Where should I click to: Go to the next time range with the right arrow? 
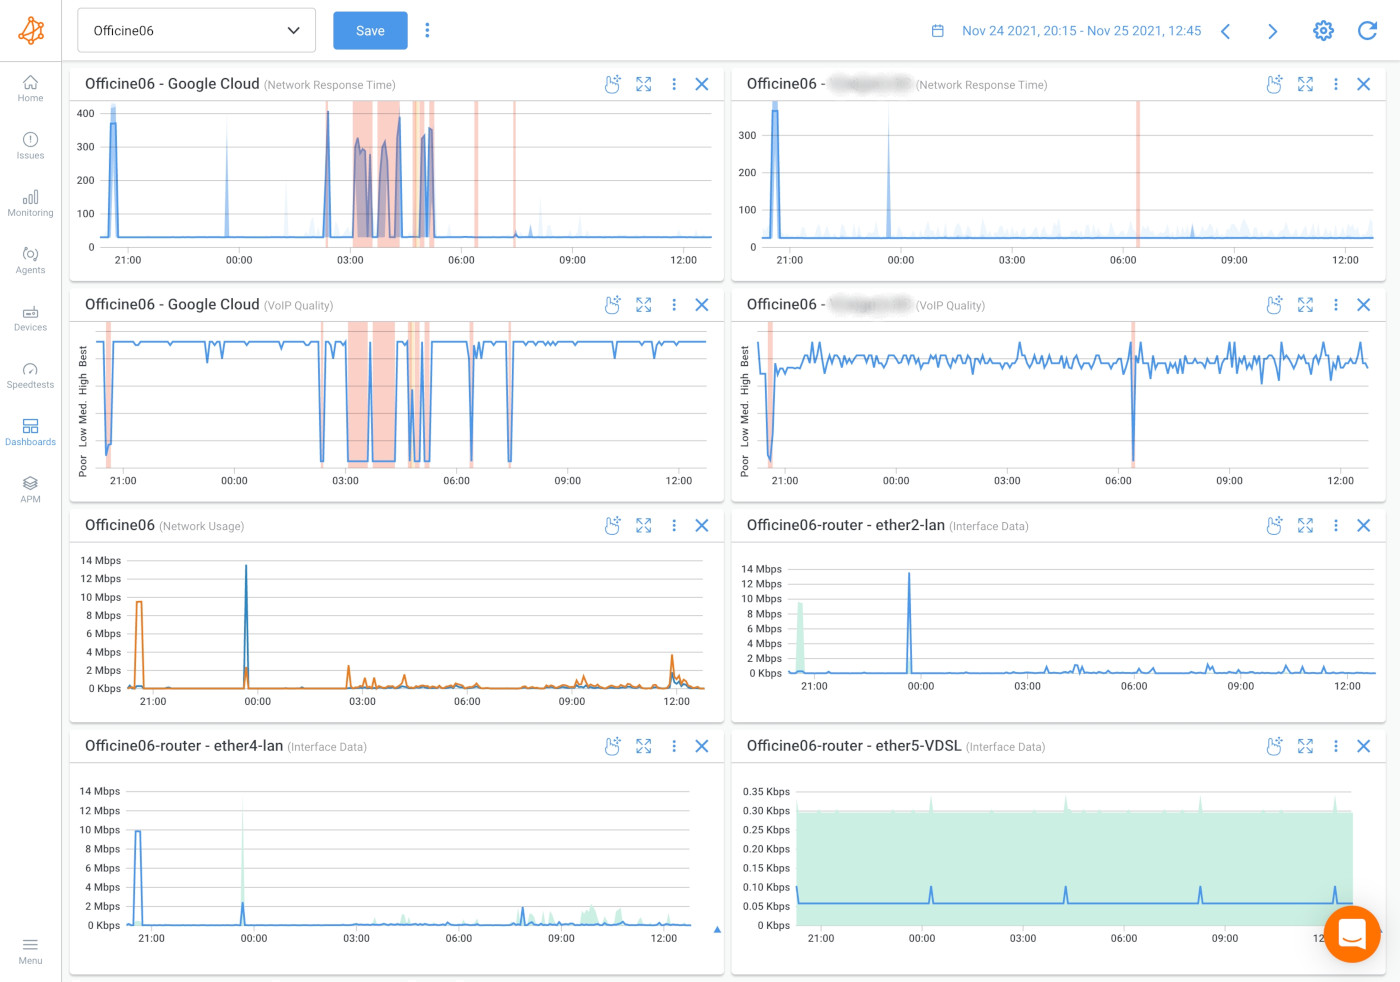[x=1272, y=31]
